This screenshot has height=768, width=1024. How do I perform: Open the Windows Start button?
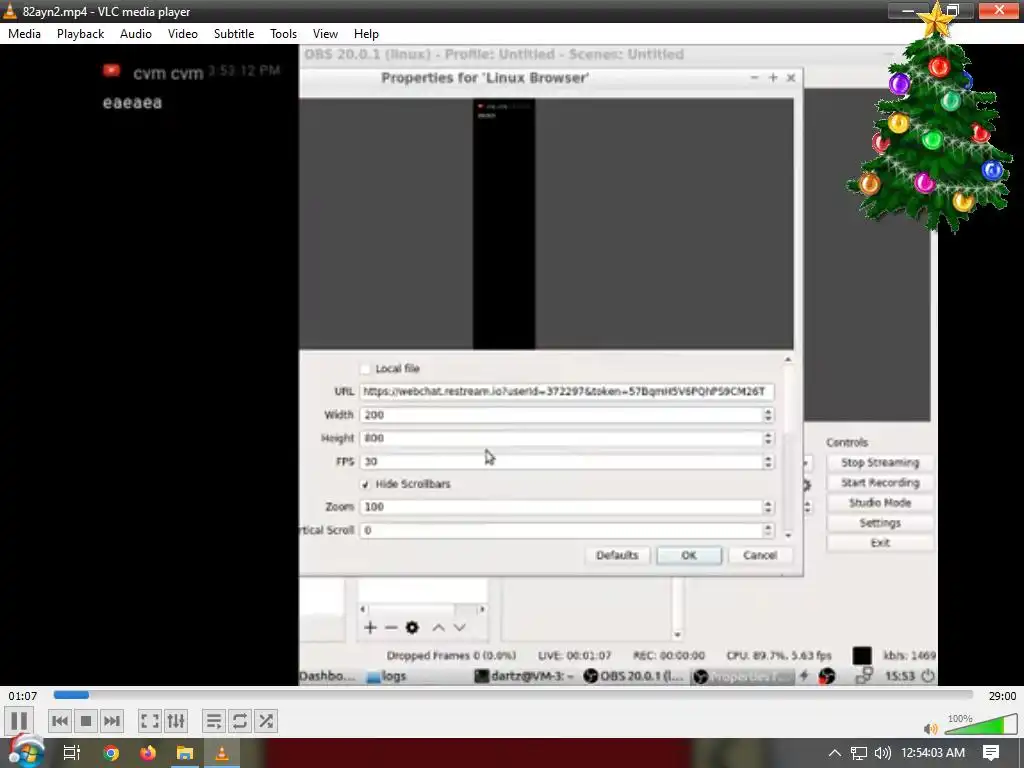pos(25,753)
